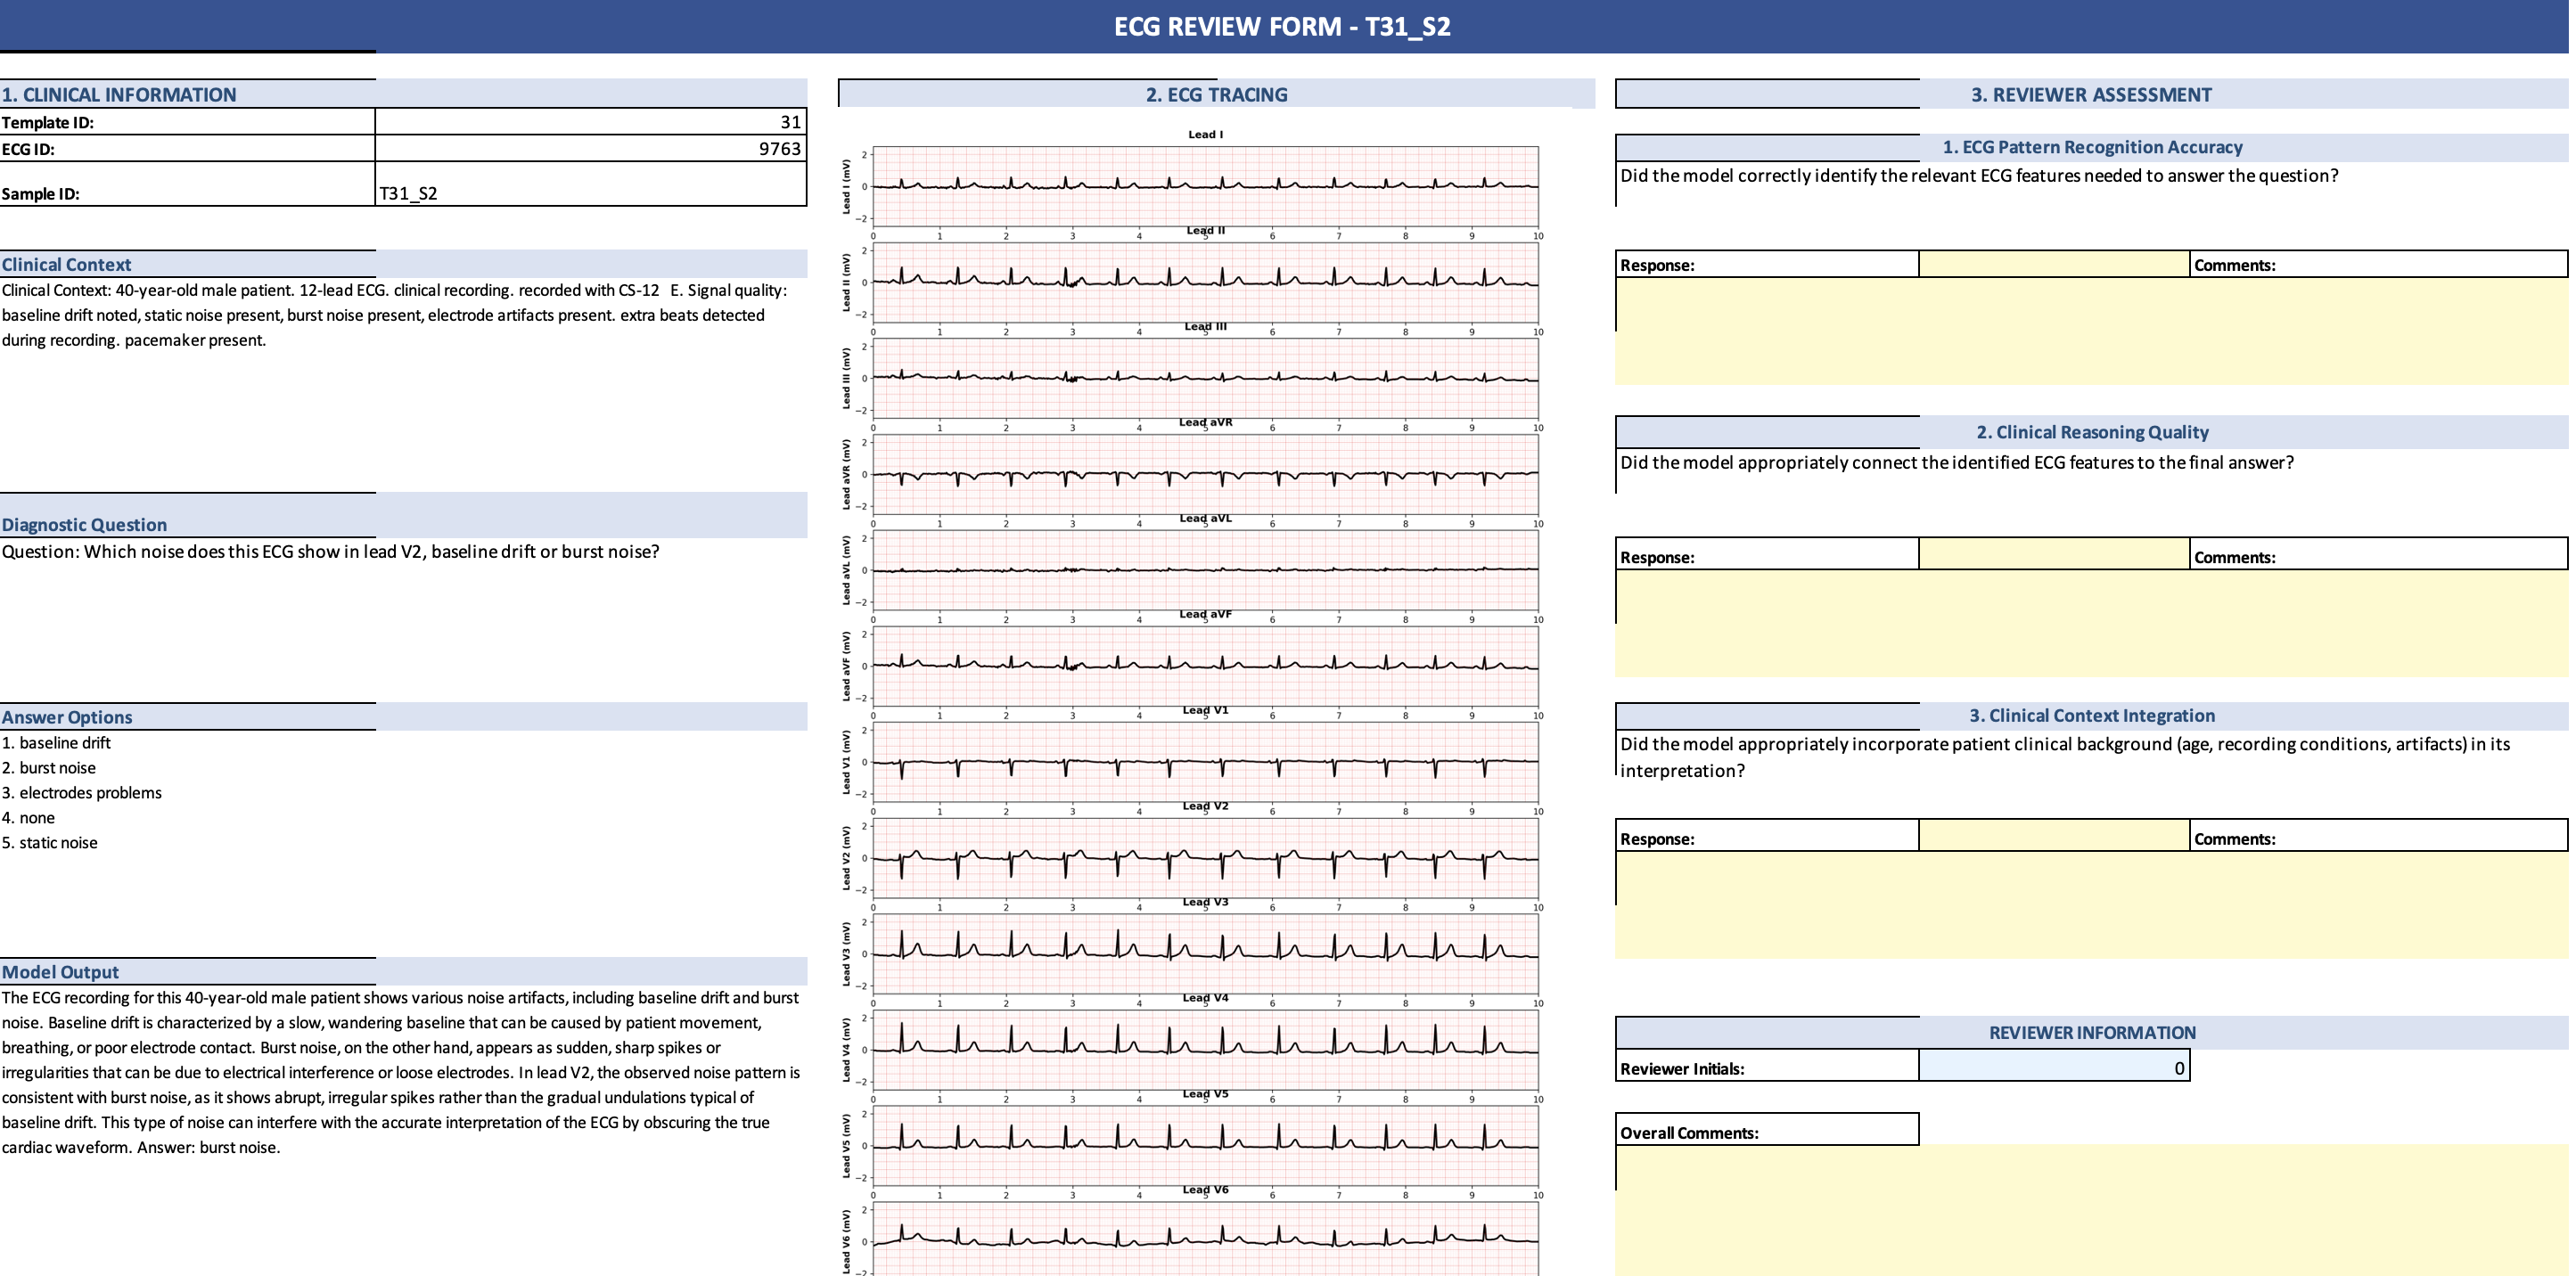Select the Model Output text paragraph

coord(400,1072)
